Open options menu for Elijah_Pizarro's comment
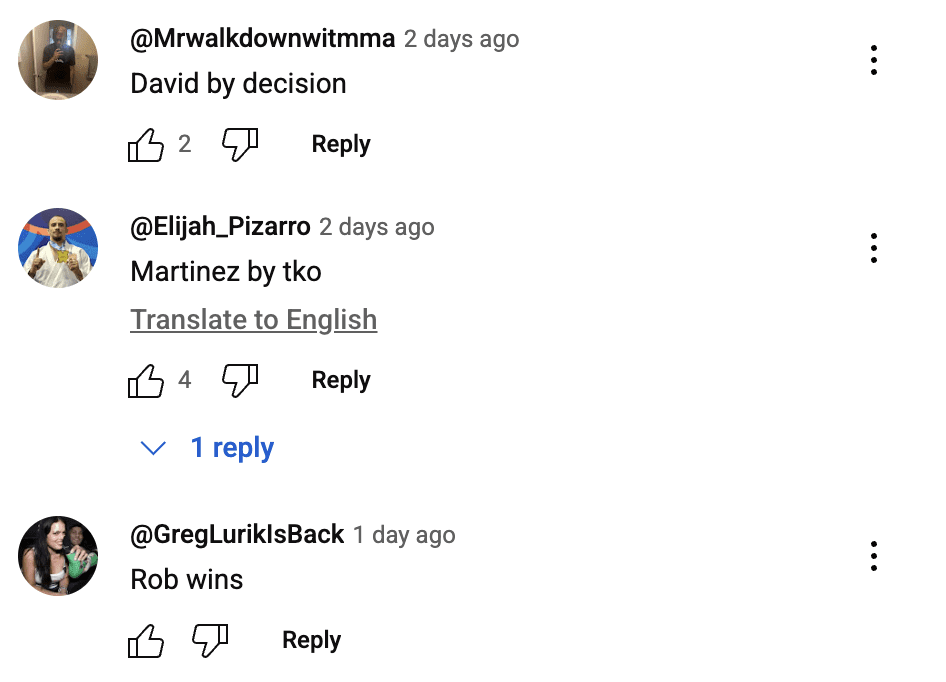This screenshot has width=946, height=682. point(874,247)
